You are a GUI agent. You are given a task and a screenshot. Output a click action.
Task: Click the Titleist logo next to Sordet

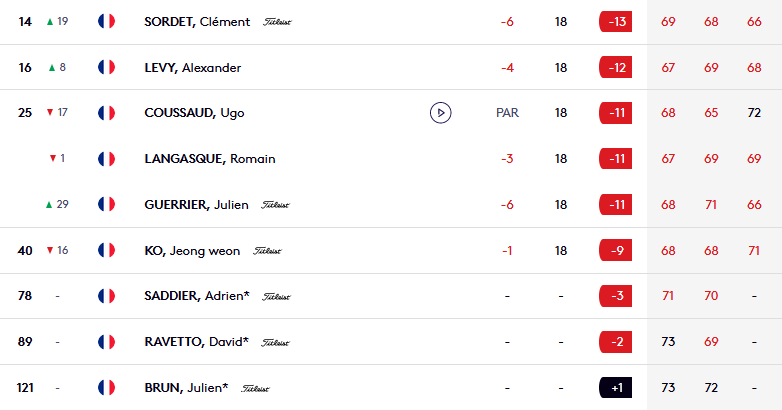[x=277, y=22]
